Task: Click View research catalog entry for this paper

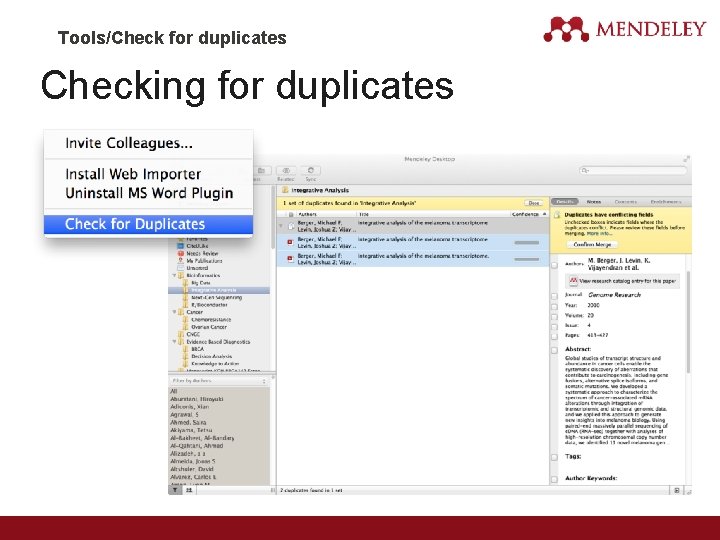Action: tap(622, 281)
